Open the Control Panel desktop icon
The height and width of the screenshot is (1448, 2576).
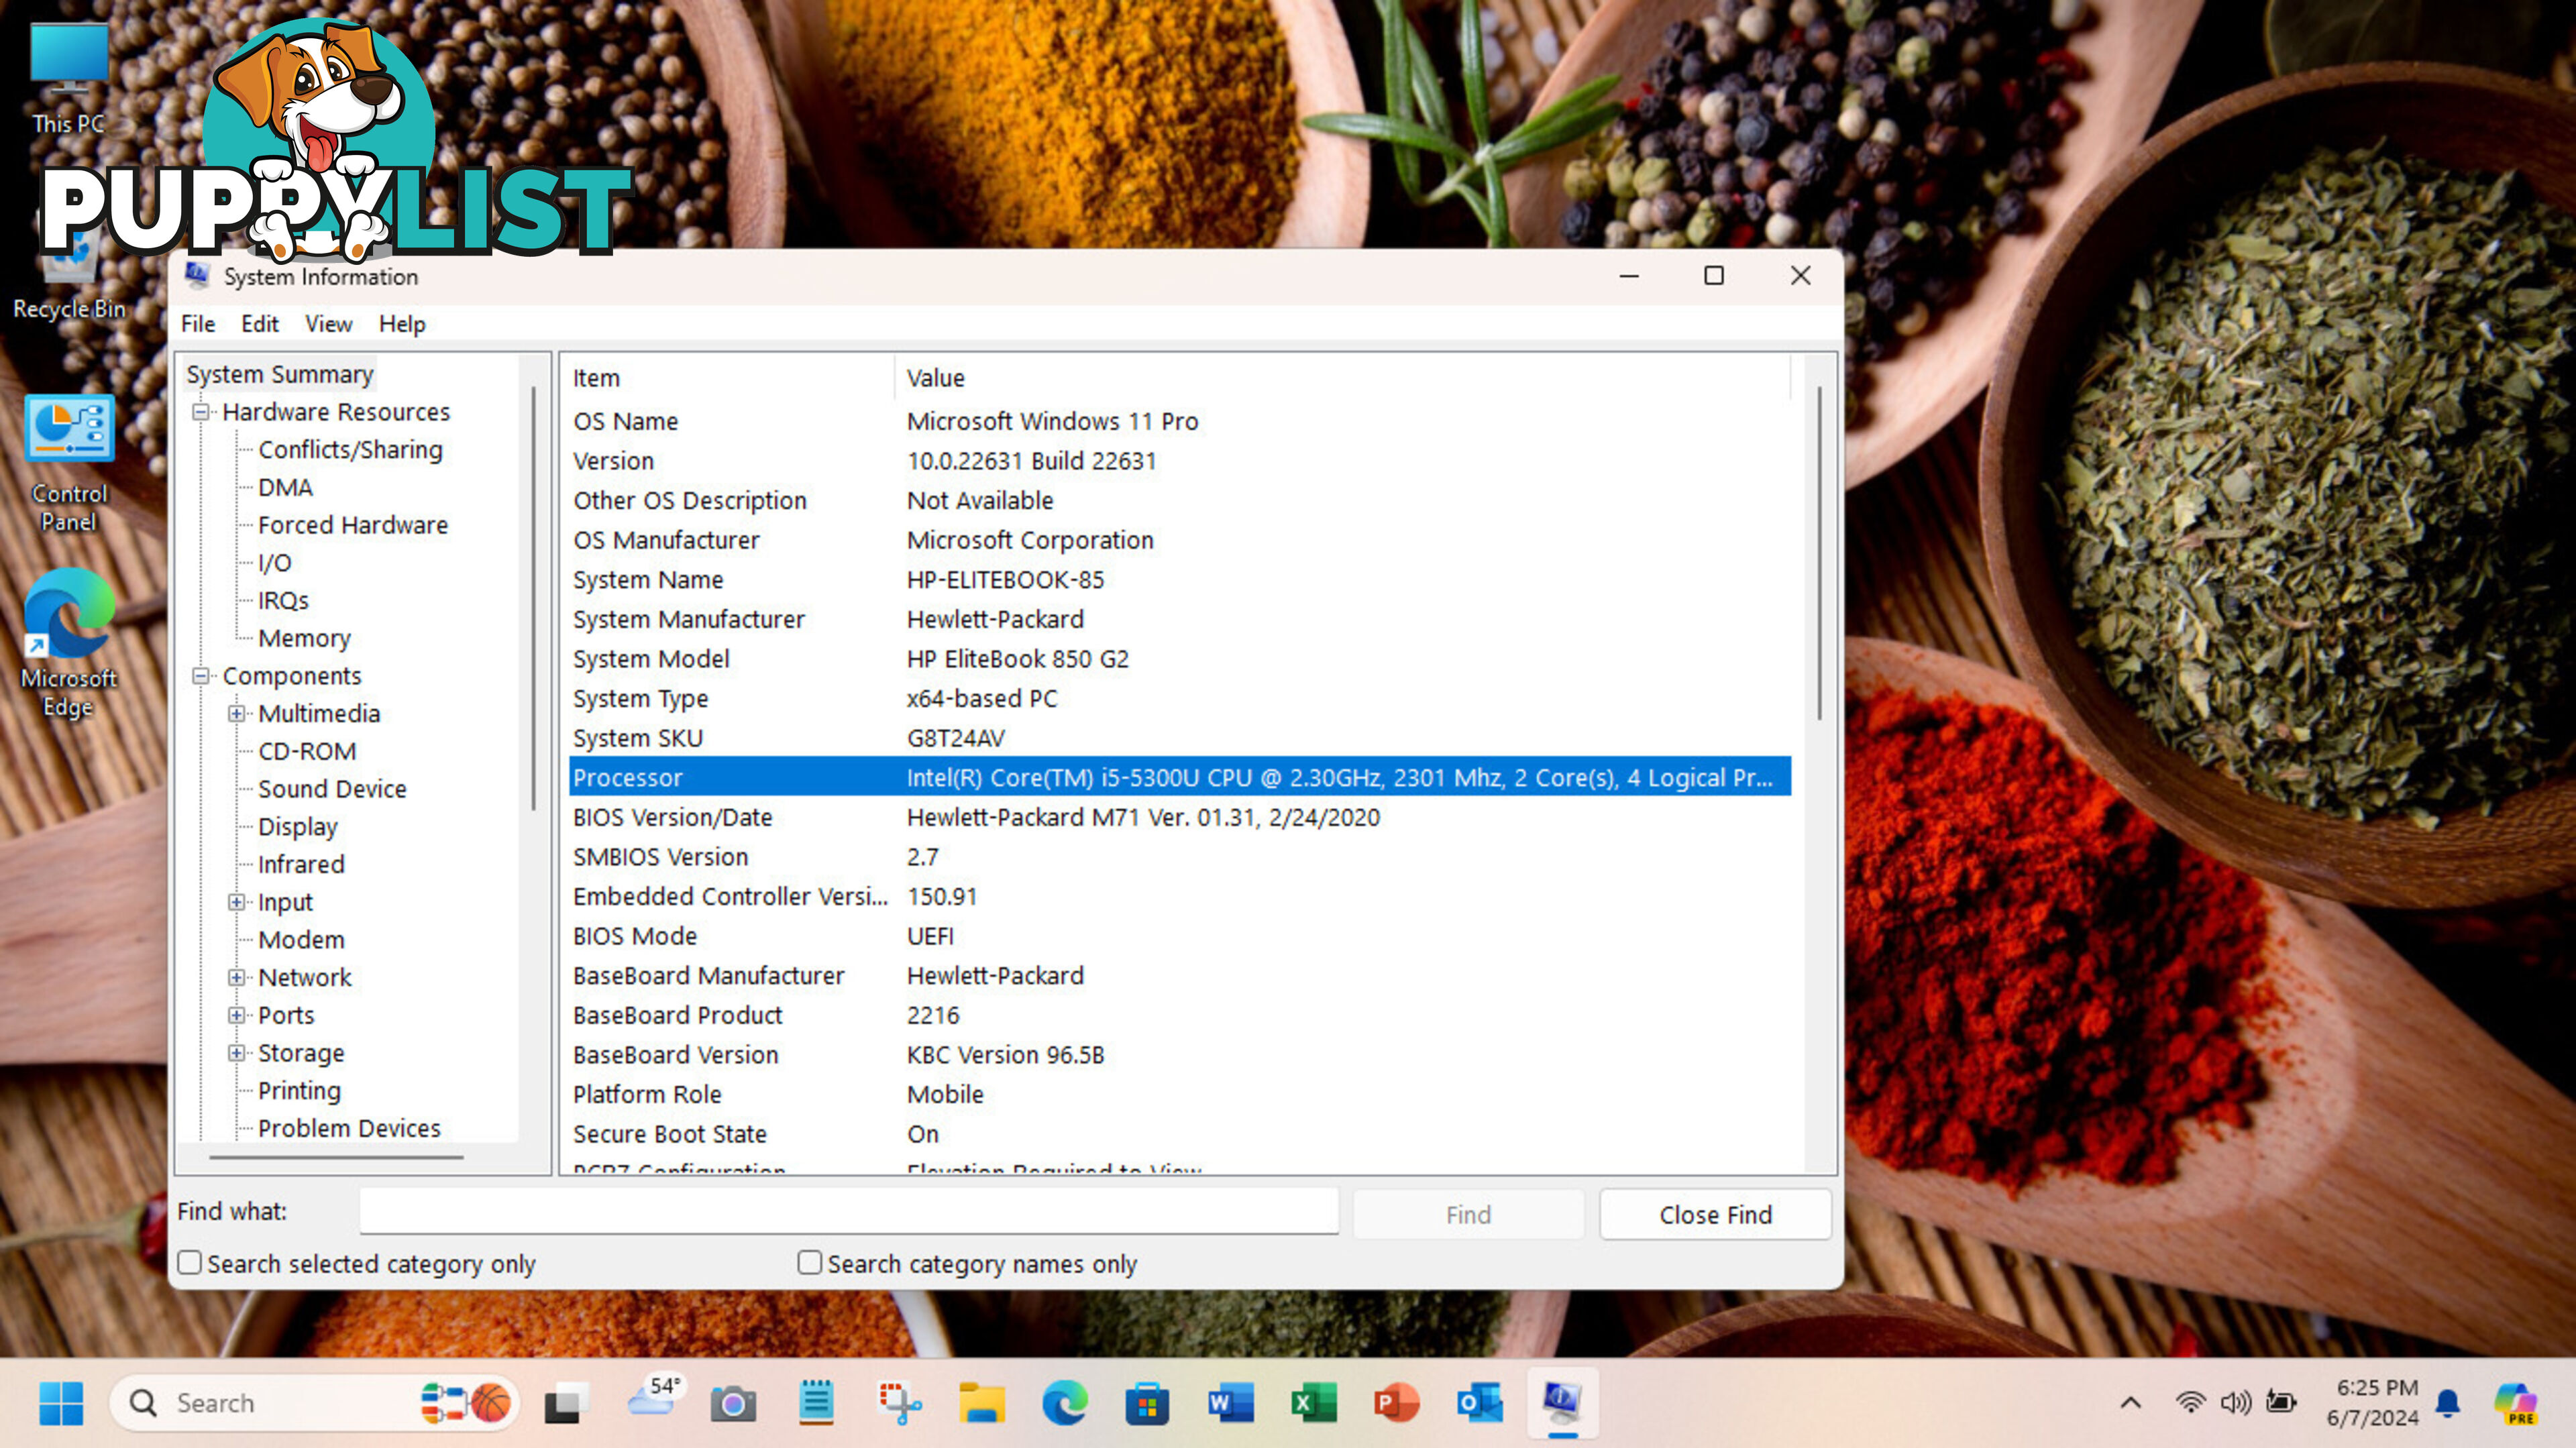coord(68,463)
